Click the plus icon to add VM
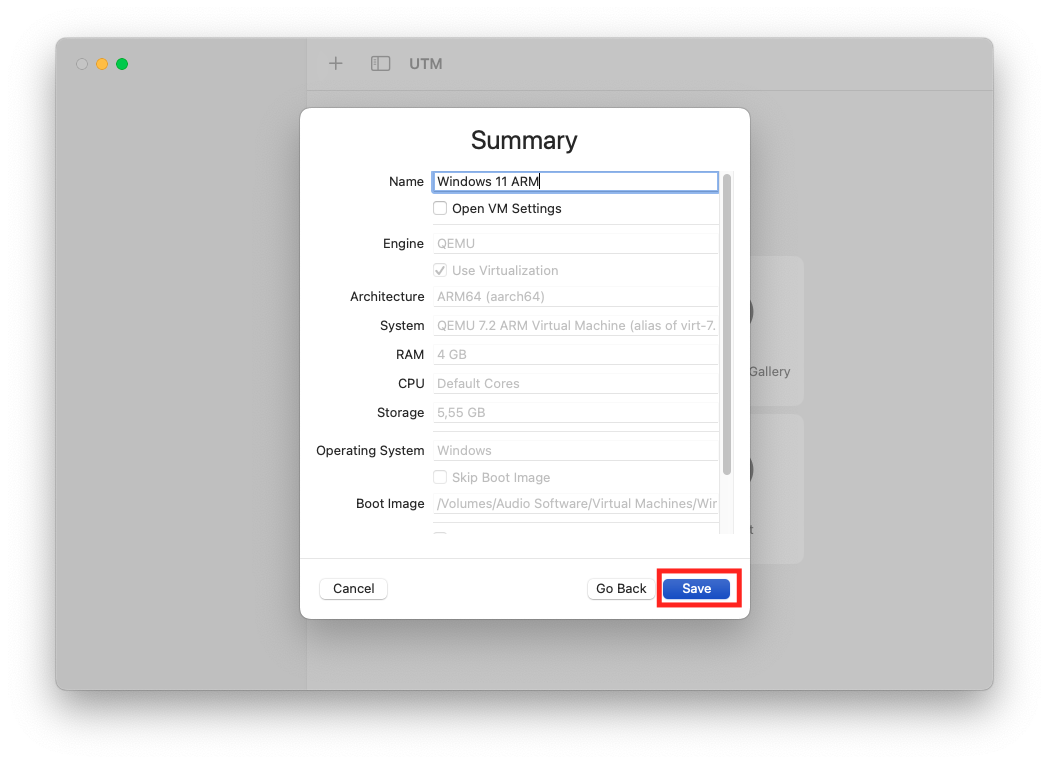The height and width of the screenshot is (764, 1049). pos(336,64)
